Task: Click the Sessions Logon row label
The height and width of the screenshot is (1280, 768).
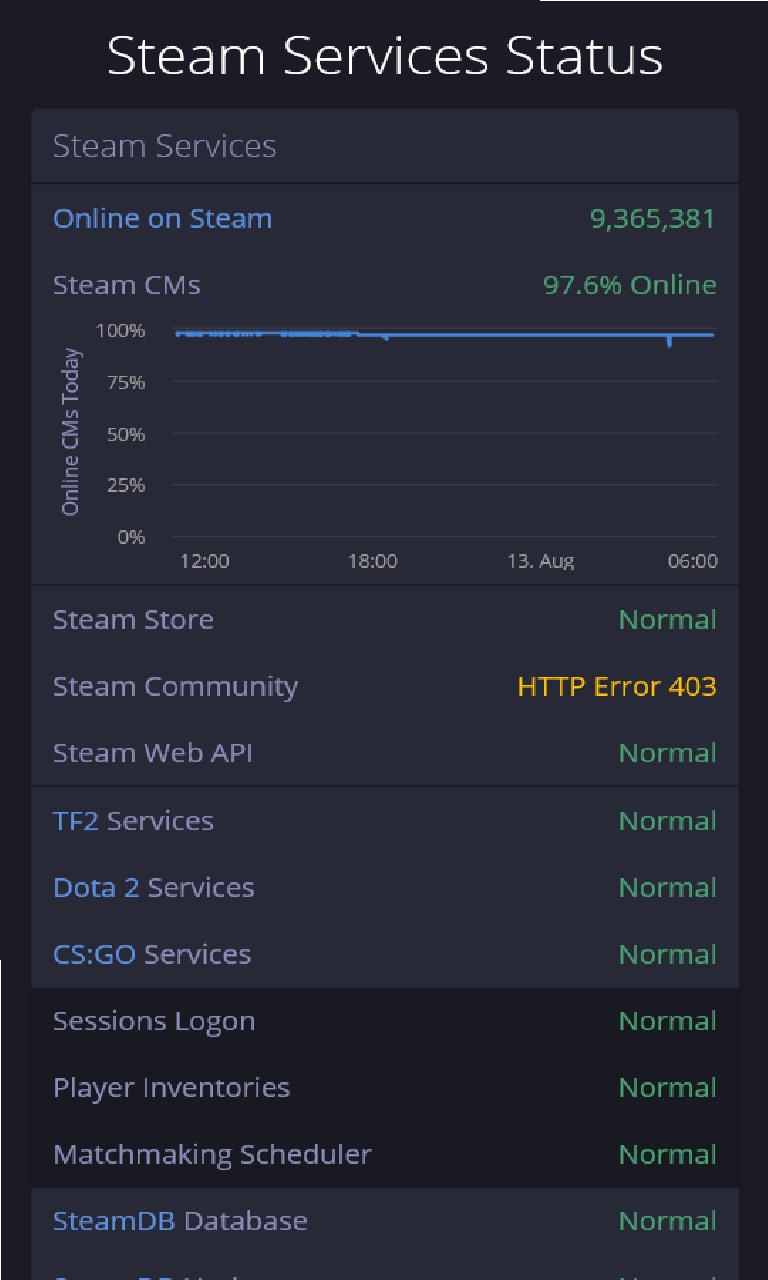Action: 154,1021
